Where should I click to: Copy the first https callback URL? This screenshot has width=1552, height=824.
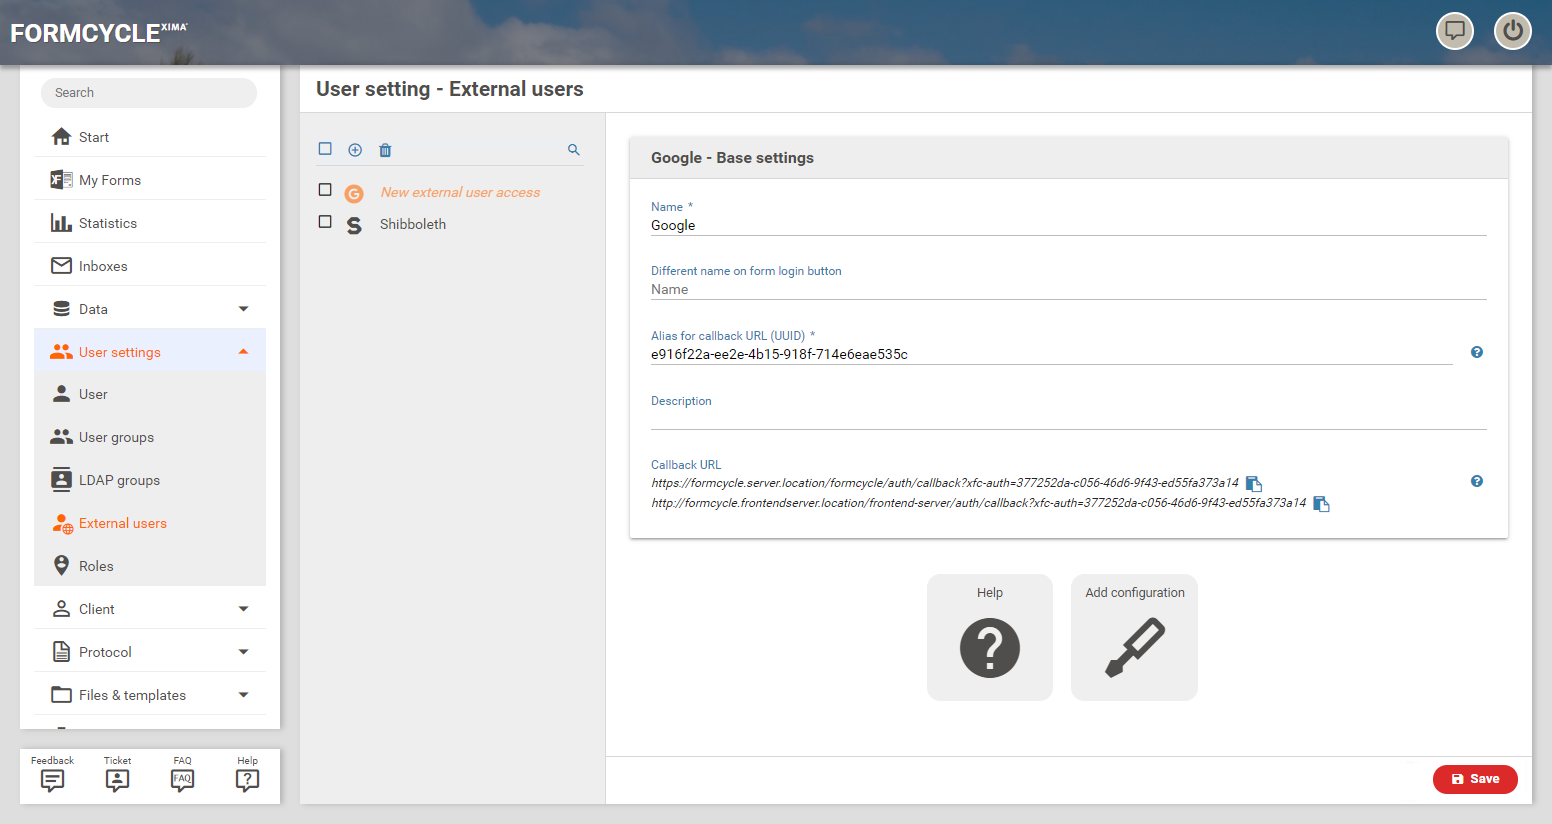coord(1254,484)
